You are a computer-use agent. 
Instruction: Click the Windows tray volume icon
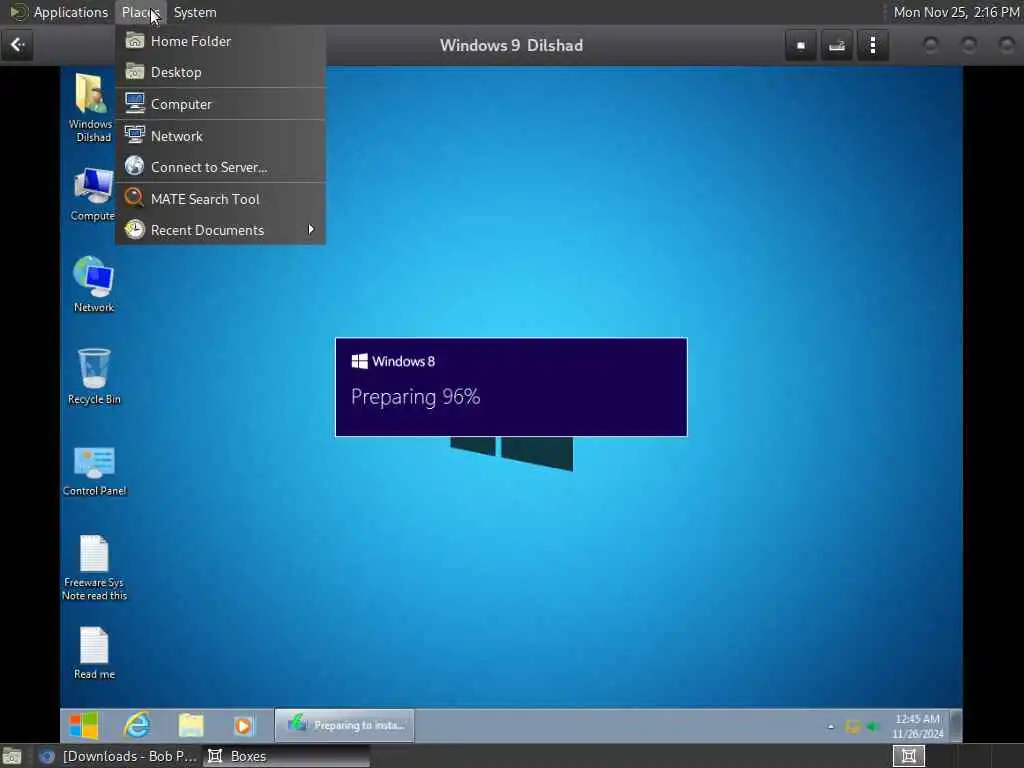(x=873, y=726)
